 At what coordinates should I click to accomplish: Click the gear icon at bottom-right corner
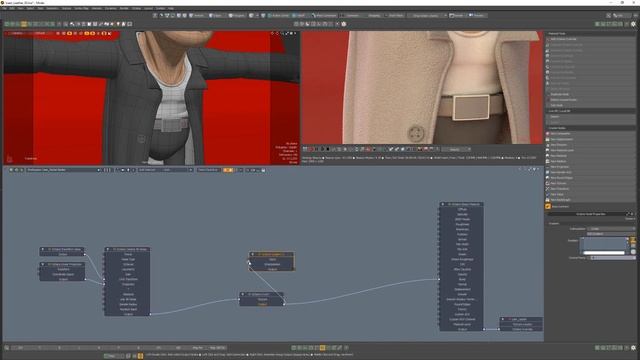[633, 348]
